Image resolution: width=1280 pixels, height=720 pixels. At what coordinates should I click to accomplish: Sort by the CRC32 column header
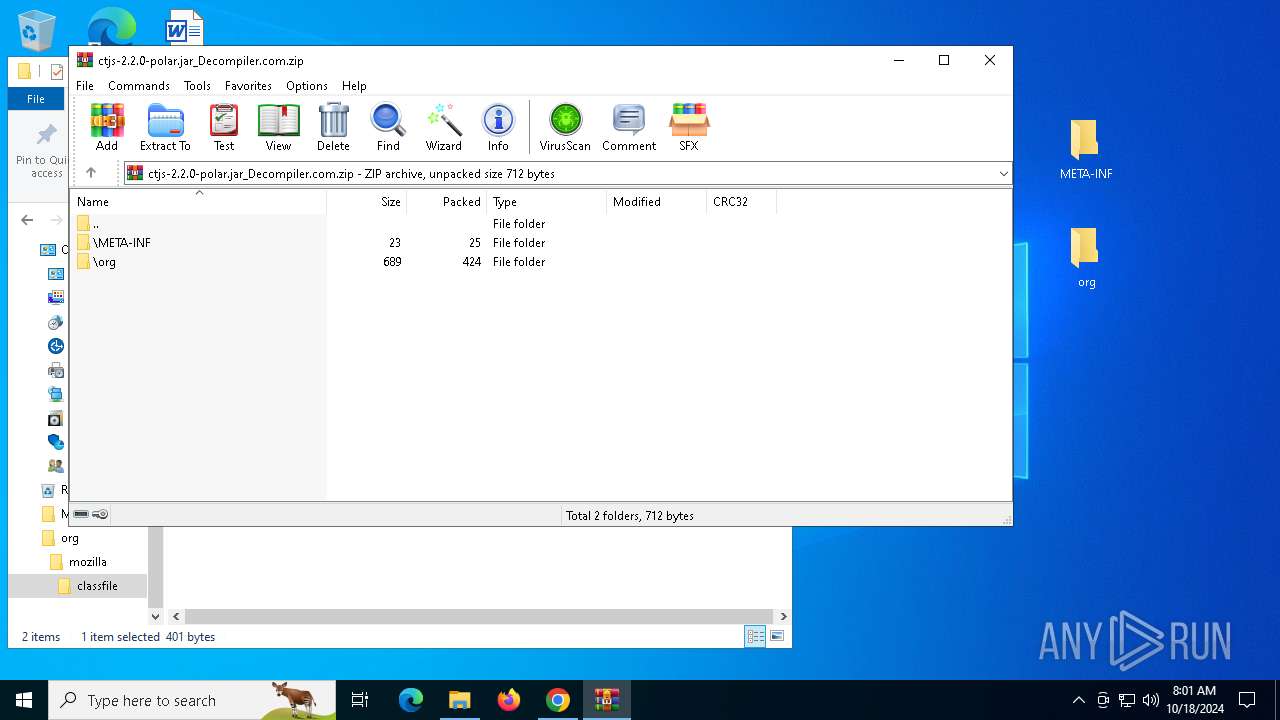coord(741,201)
